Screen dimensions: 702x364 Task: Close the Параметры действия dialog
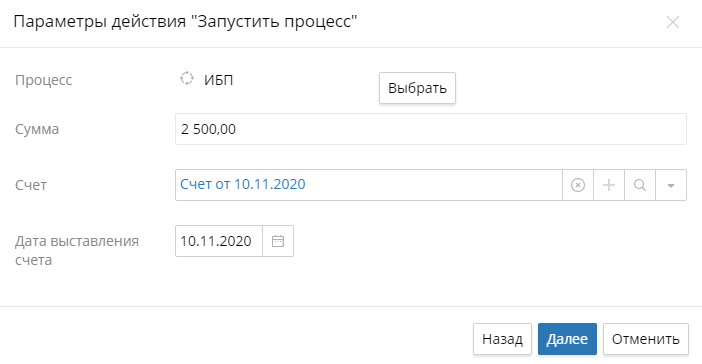pyautogui.click(x=673, y=22)
